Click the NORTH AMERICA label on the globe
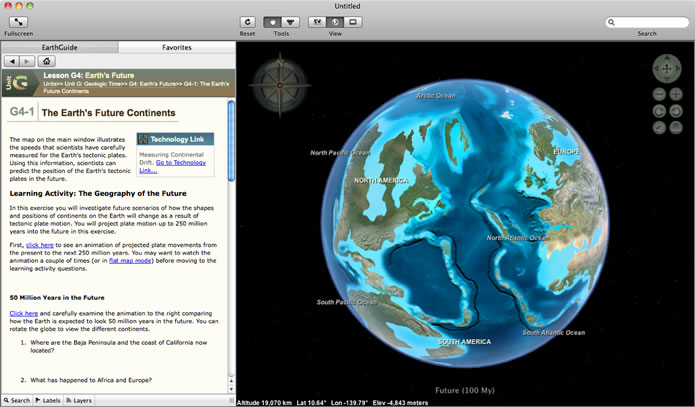This screenshot has height=407, width=695. point(381,180)
